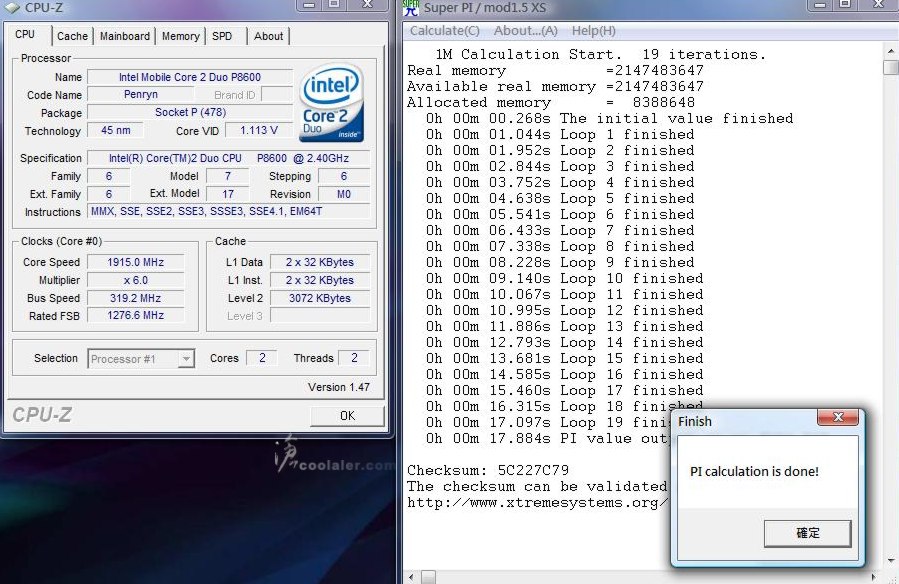Click the Rated FSB value 1276.6 MHz

[x=135, y=315]
